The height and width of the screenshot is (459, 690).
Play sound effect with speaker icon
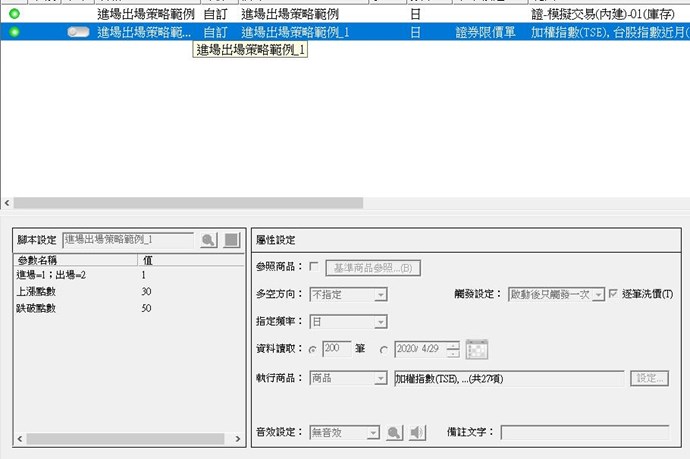(x=418, y=433)
